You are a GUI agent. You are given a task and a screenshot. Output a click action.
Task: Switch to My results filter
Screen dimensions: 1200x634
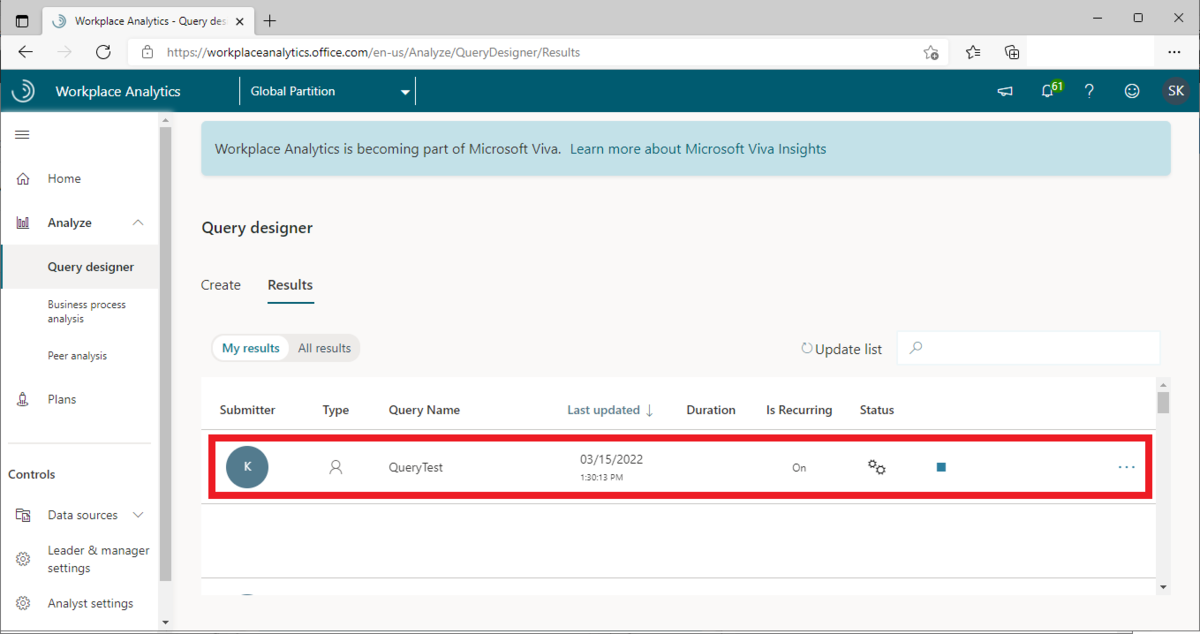251,348
